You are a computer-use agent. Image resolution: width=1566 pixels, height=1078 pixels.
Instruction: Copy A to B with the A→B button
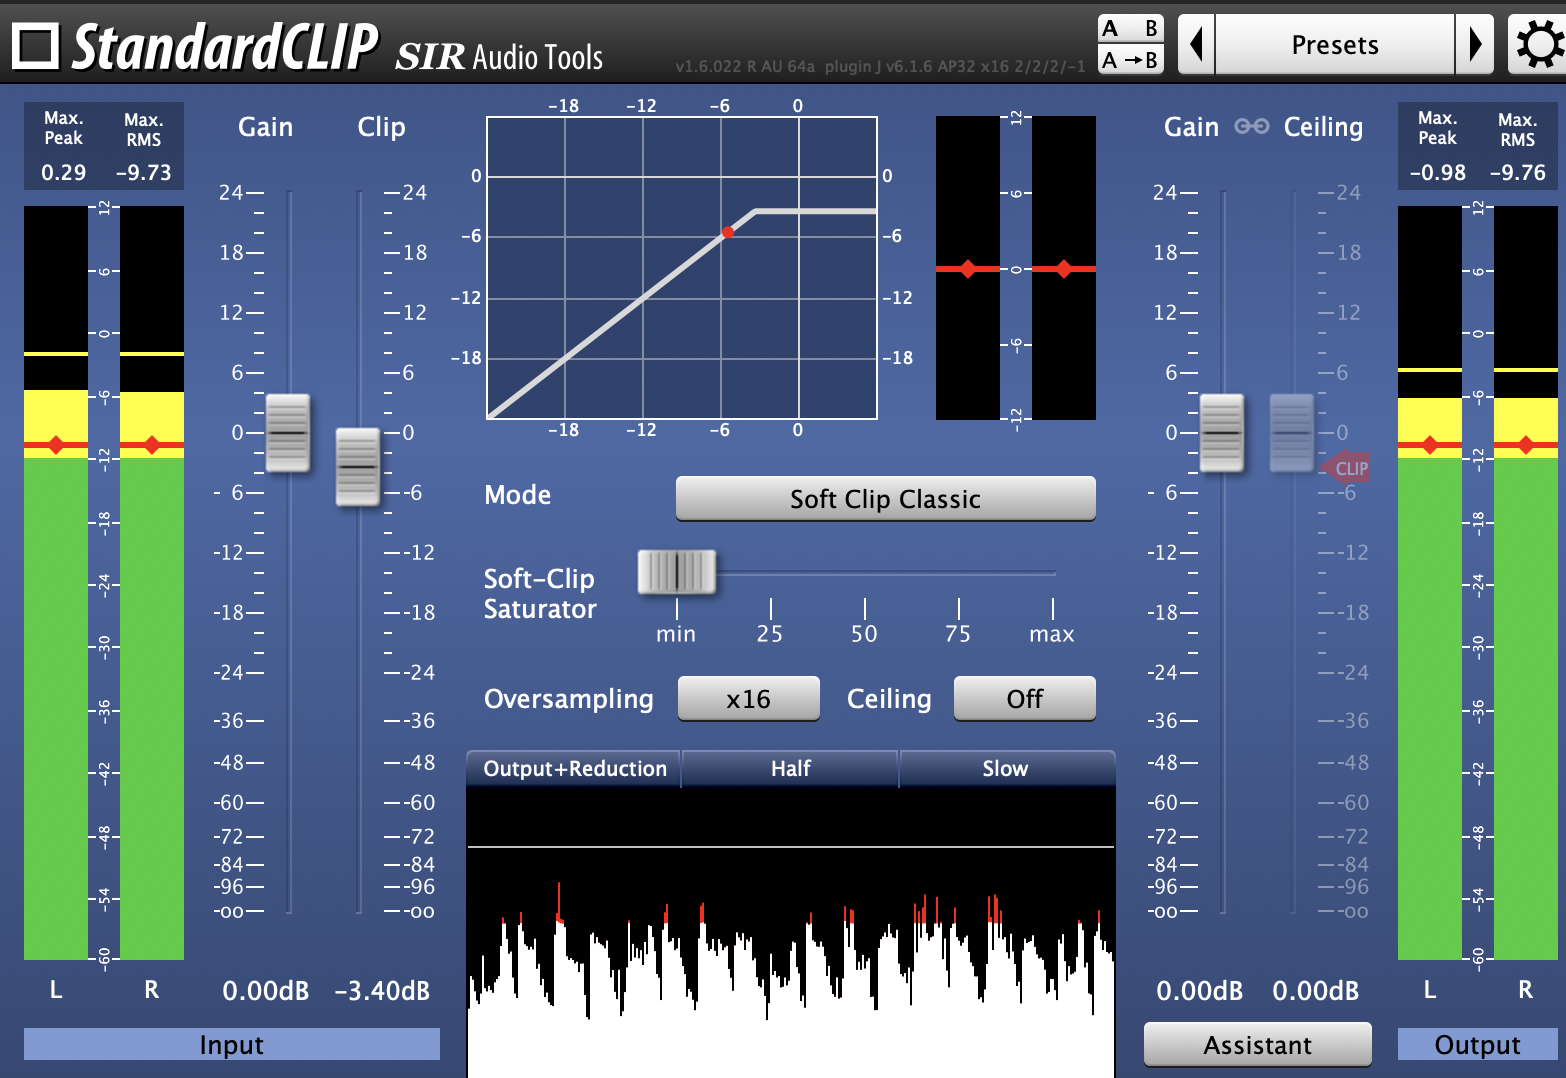[x=1131, y=60]
